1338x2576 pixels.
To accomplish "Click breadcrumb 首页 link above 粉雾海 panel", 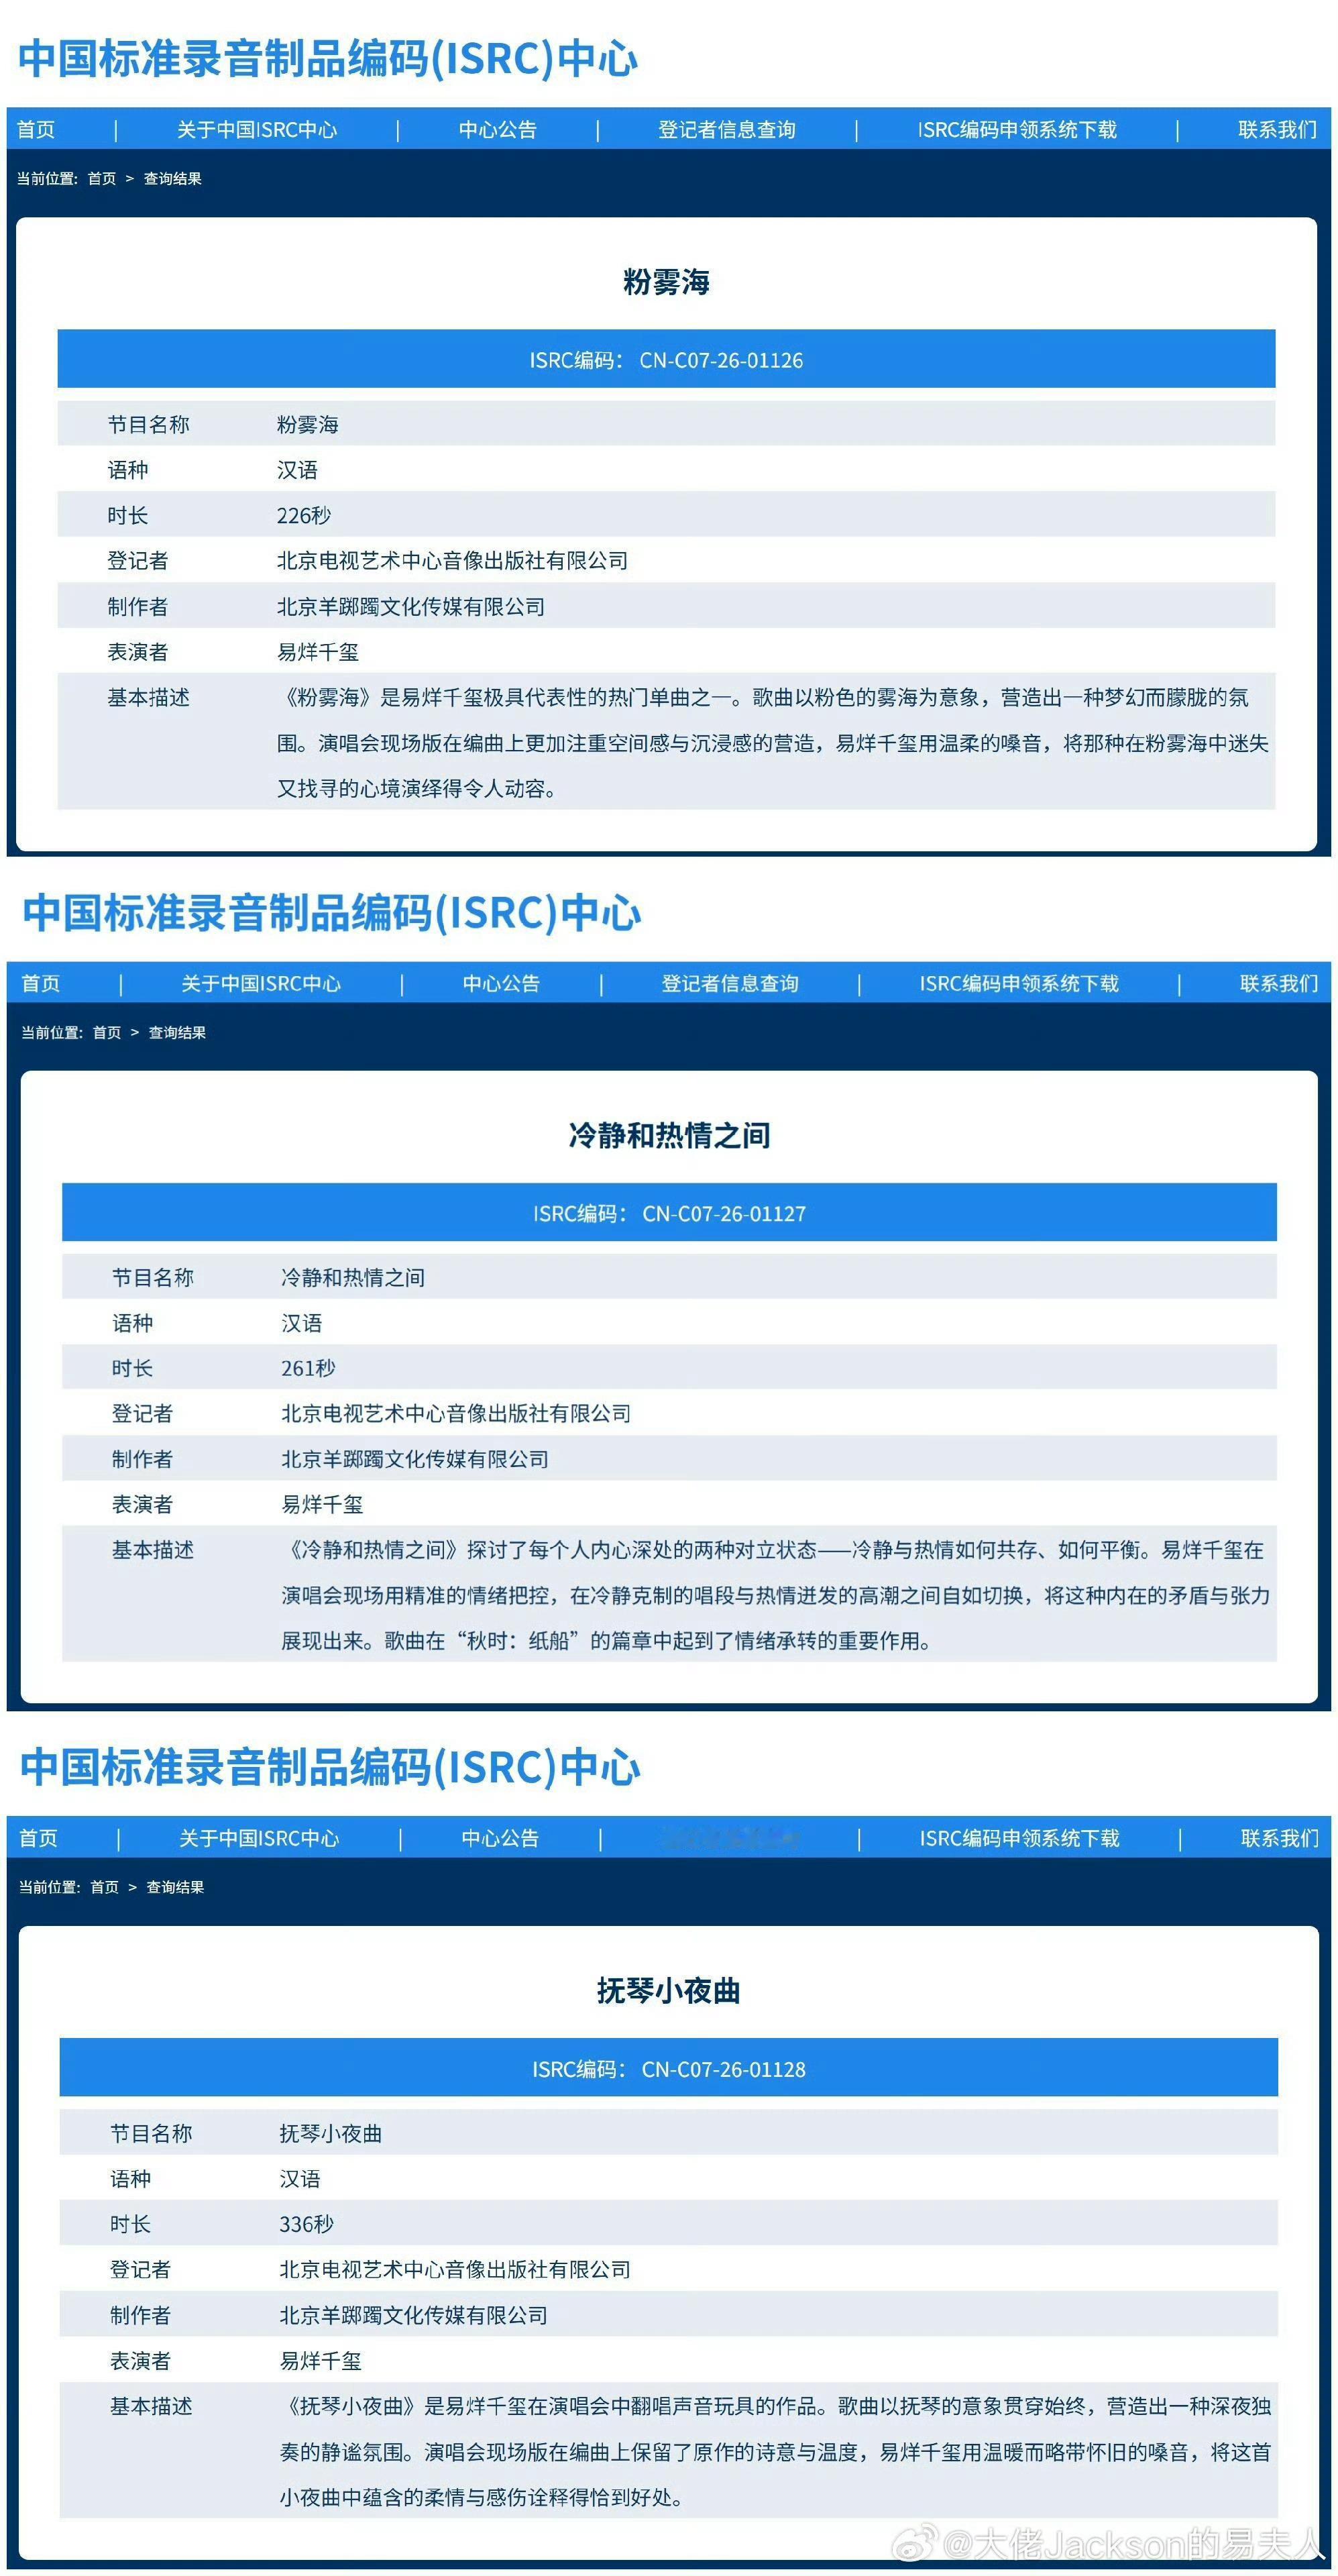I will [x=102, y=179].
